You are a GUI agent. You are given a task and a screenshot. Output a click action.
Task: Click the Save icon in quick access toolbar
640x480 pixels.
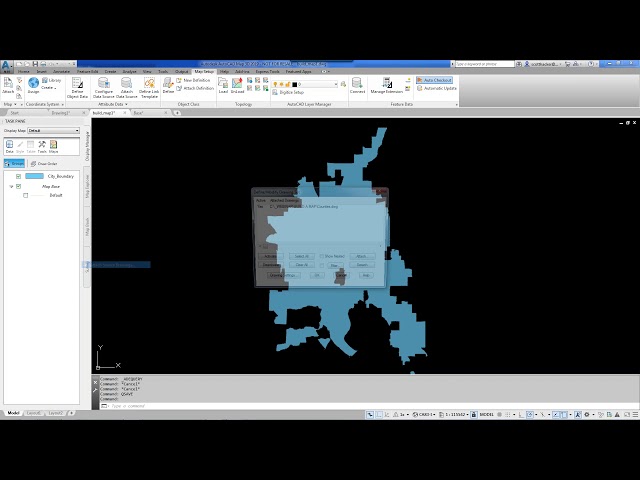[x=36, y=64]
